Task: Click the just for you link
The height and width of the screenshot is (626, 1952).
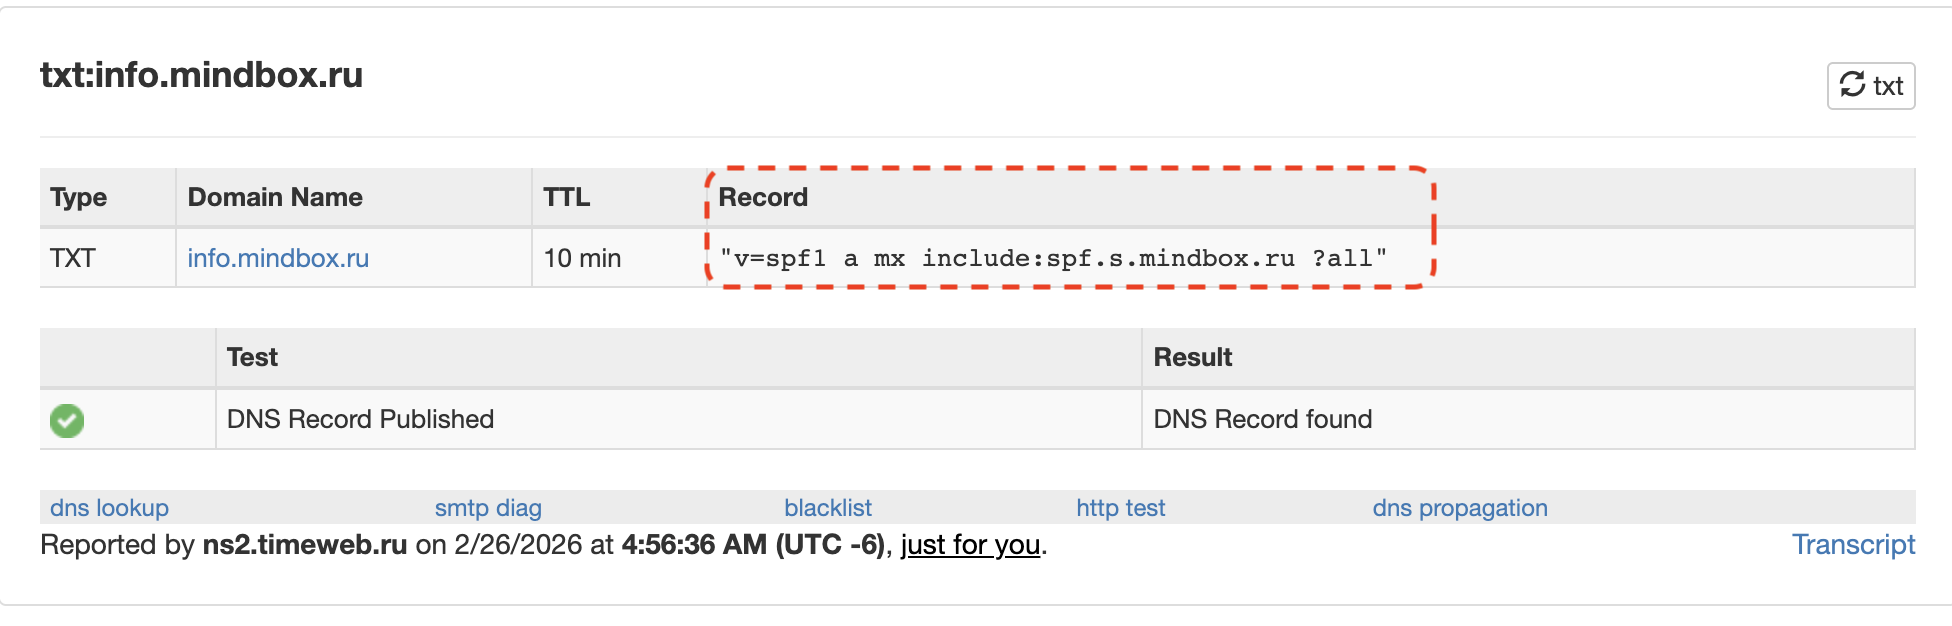Action: 969,546
